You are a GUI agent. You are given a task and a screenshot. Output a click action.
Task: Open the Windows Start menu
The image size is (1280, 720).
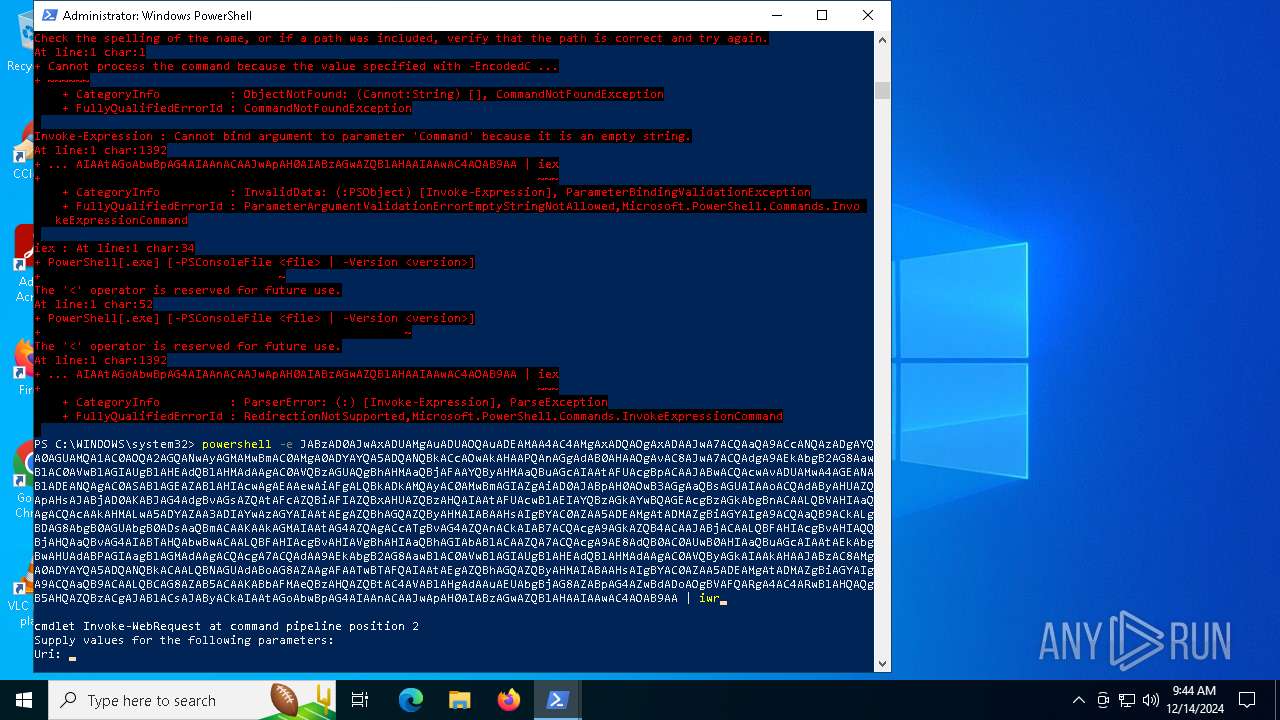click(24, 700)
